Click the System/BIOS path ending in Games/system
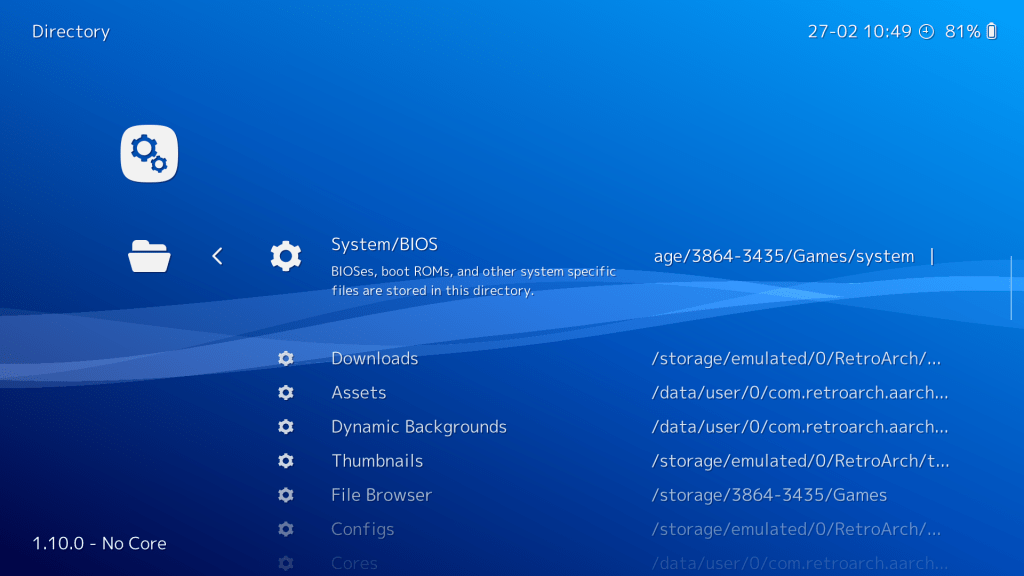 [x=784, y=256]
